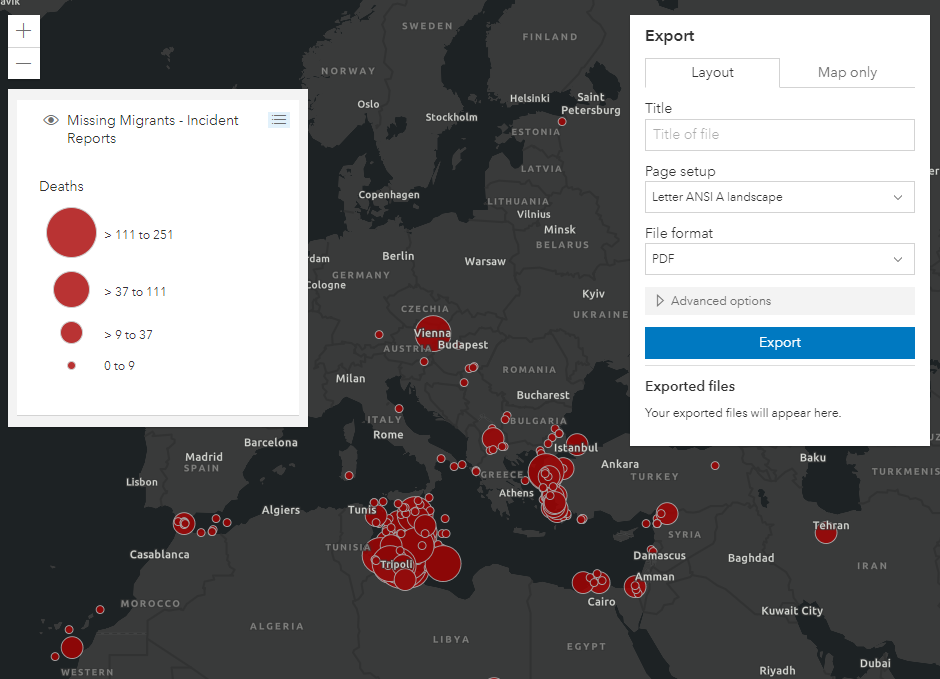Click the 9 to 37 legend circle
This screenshot has width=940, height=679.
click(x=71, y=333)
